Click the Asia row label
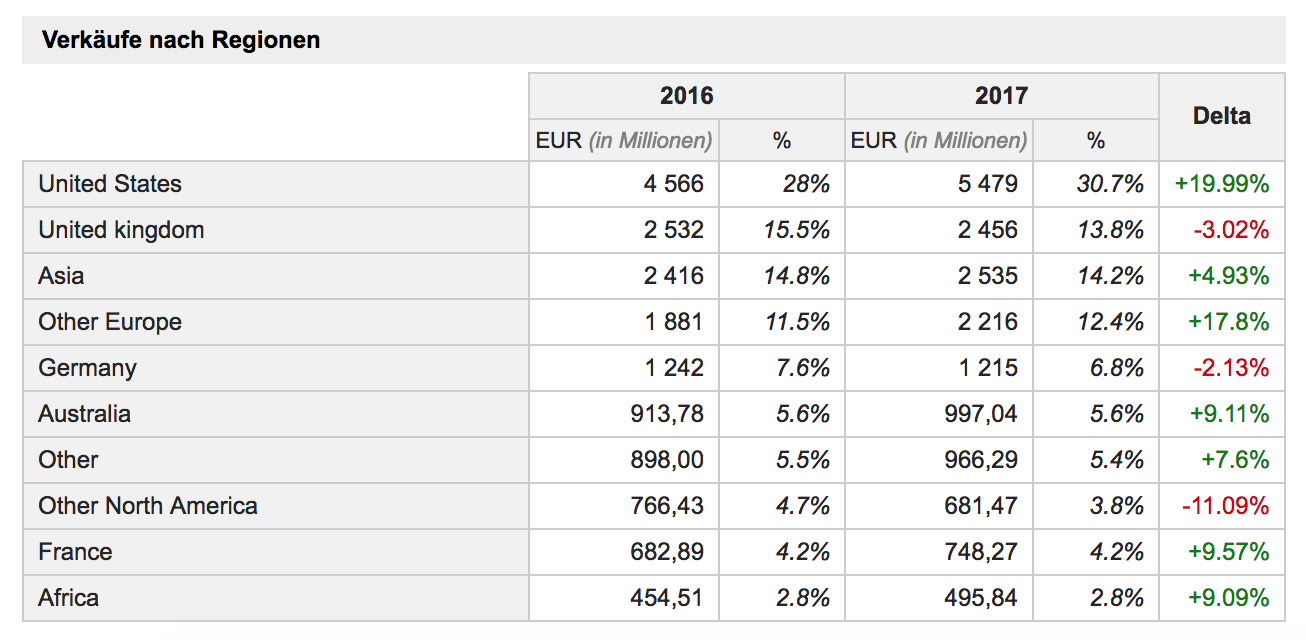 [x=61, y=276]
